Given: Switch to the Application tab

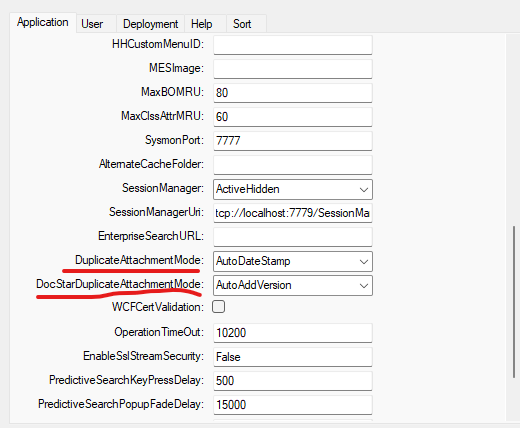Looking at the screenshot, I should 43,23.
